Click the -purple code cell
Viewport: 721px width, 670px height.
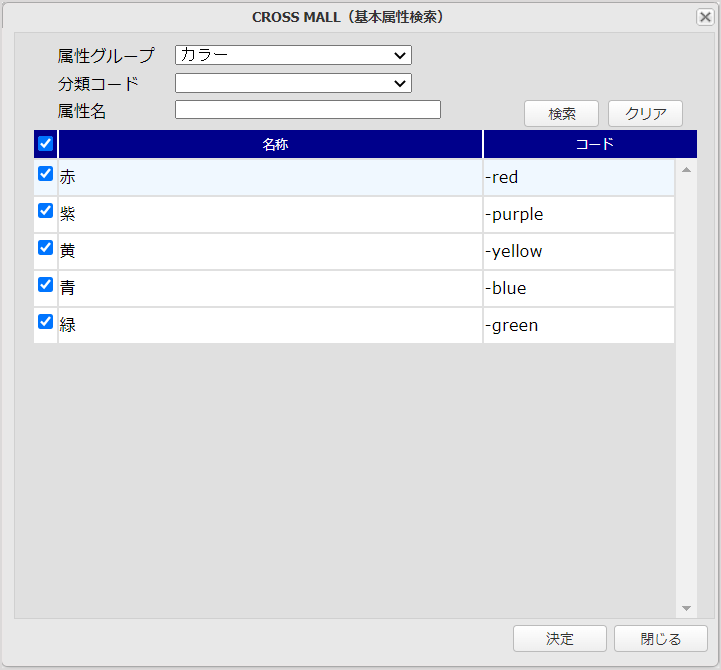(x=579, y=214)
